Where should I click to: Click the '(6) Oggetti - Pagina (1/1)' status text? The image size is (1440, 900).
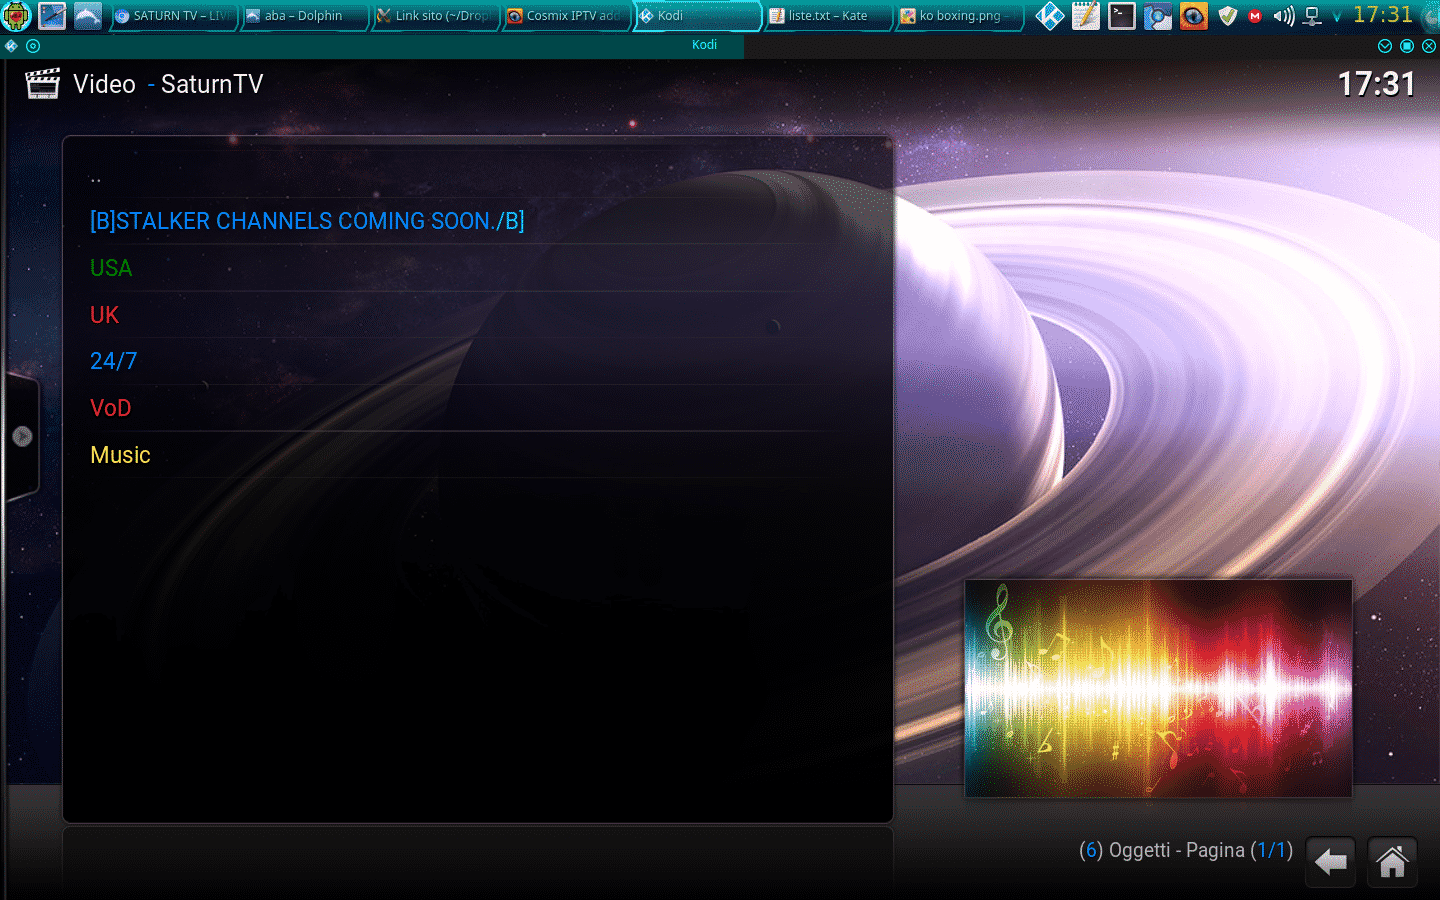pyautogui.click(x=1186, y=850)
